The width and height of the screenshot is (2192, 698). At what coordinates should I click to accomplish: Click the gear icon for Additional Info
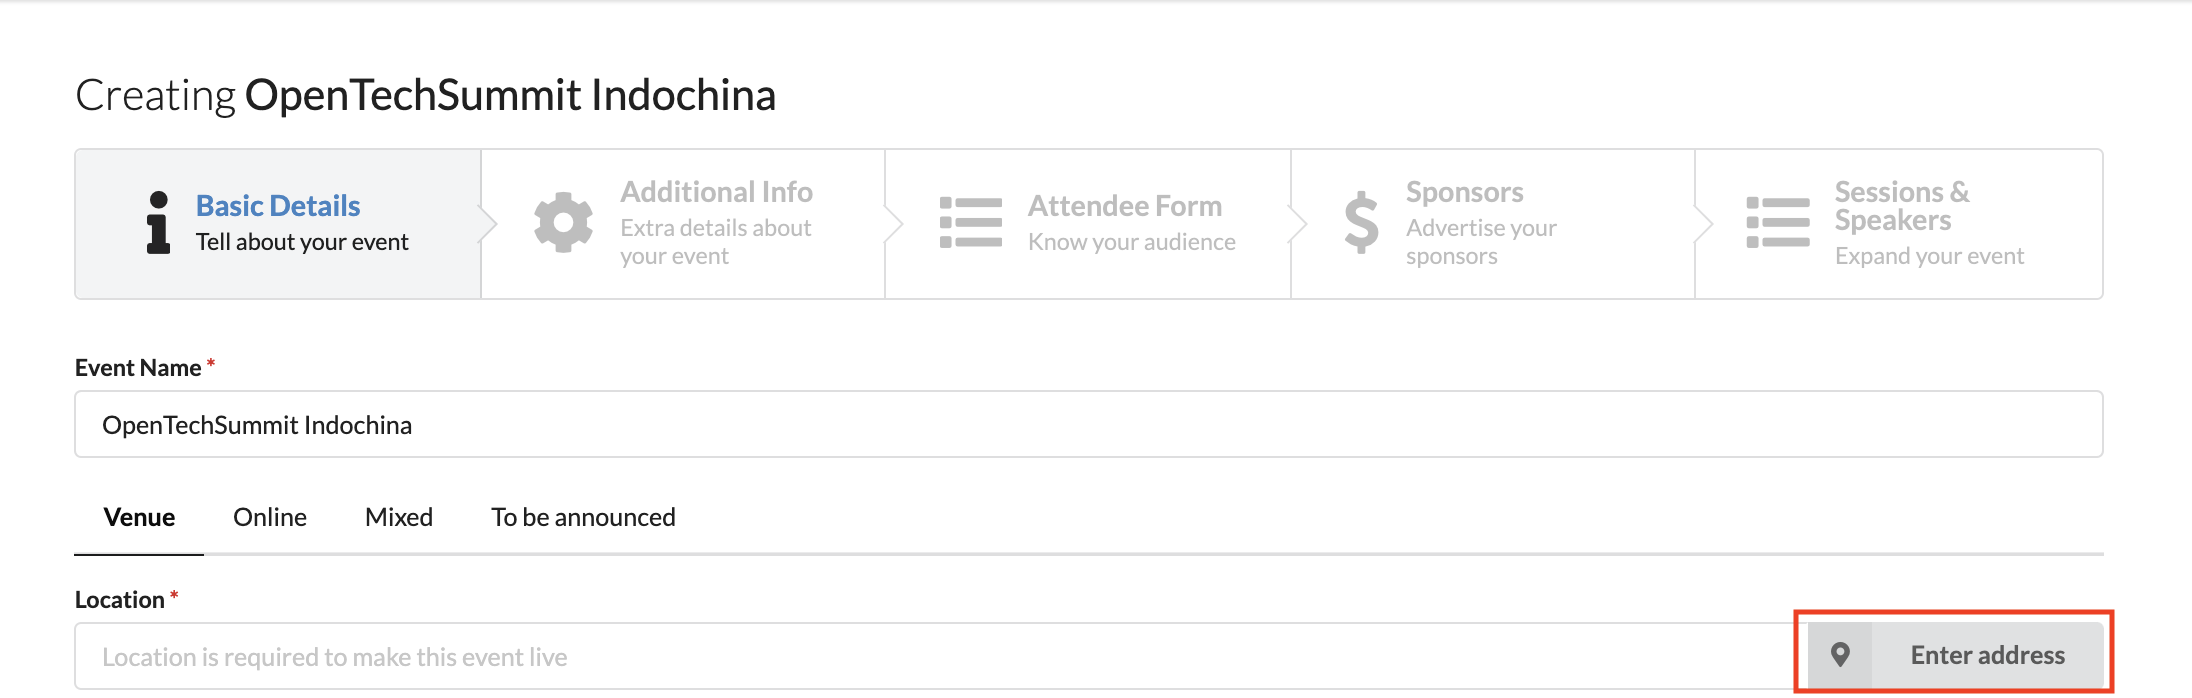click(x=563, y=222)
